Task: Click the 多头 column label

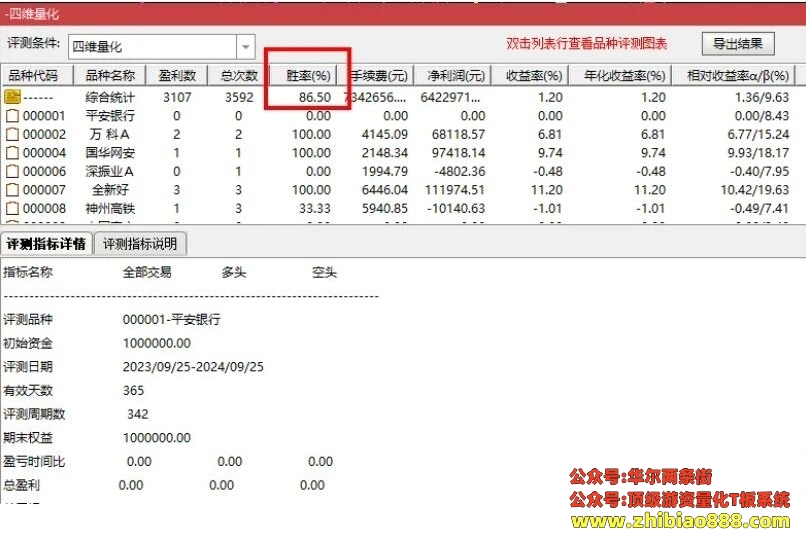Action: pyautogui.click(x=234, y=272)
